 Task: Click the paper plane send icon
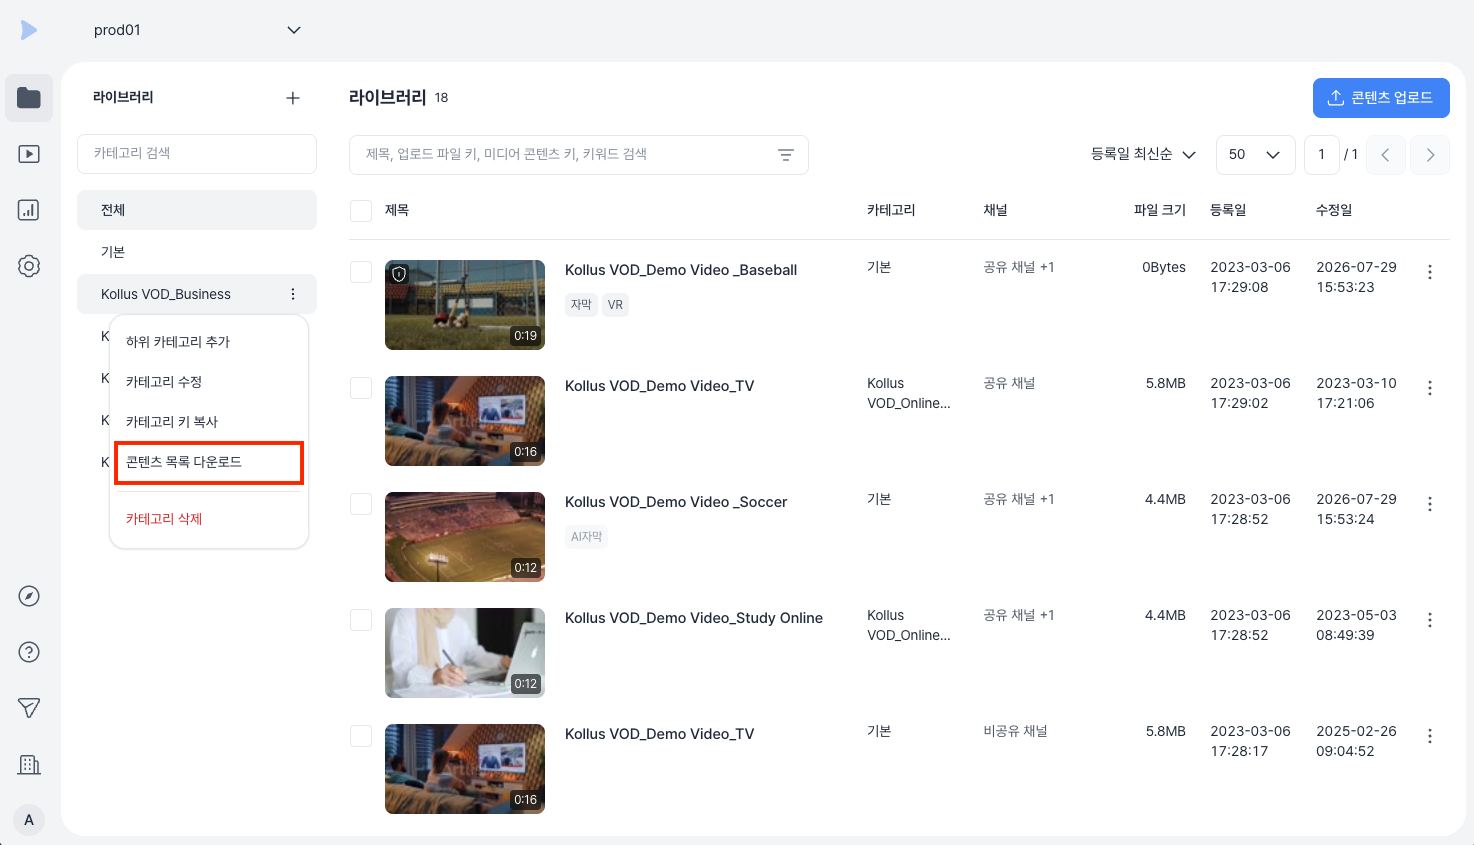click(x=29, y=708)
